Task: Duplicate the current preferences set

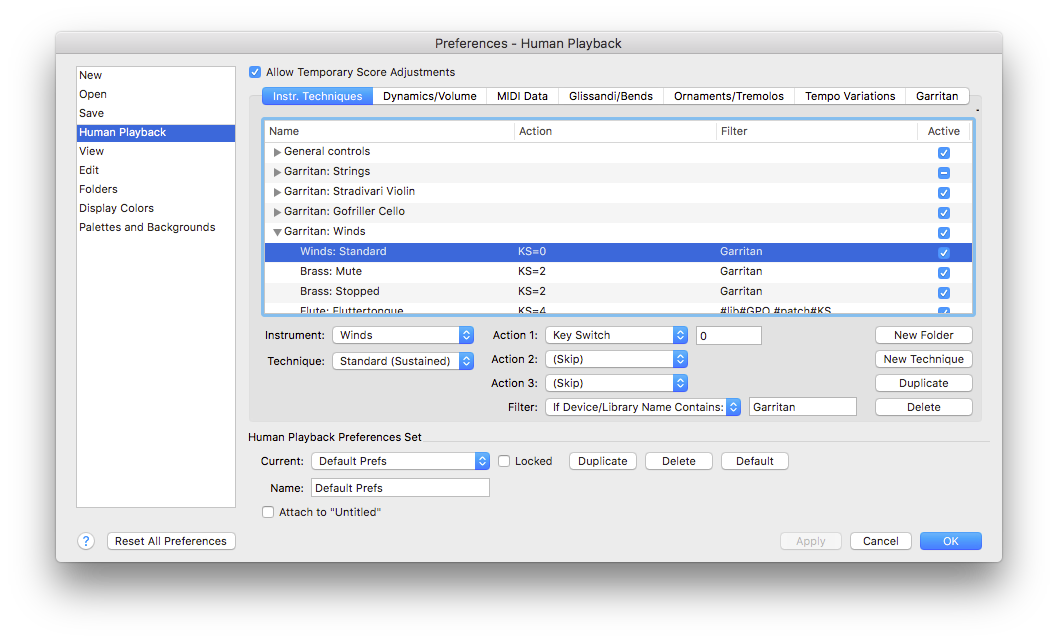Action: (x=603, y=461)
